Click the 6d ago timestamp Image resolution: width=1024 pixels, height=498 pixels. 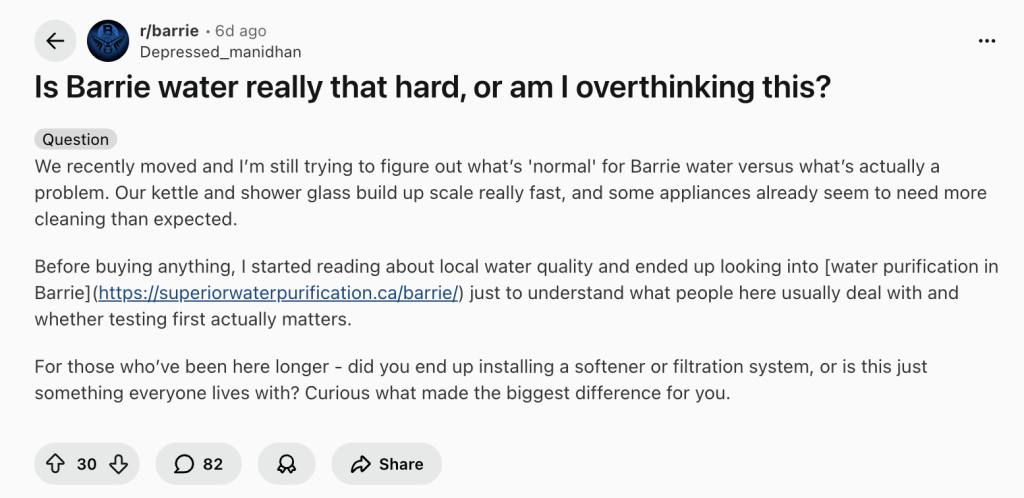241,31
